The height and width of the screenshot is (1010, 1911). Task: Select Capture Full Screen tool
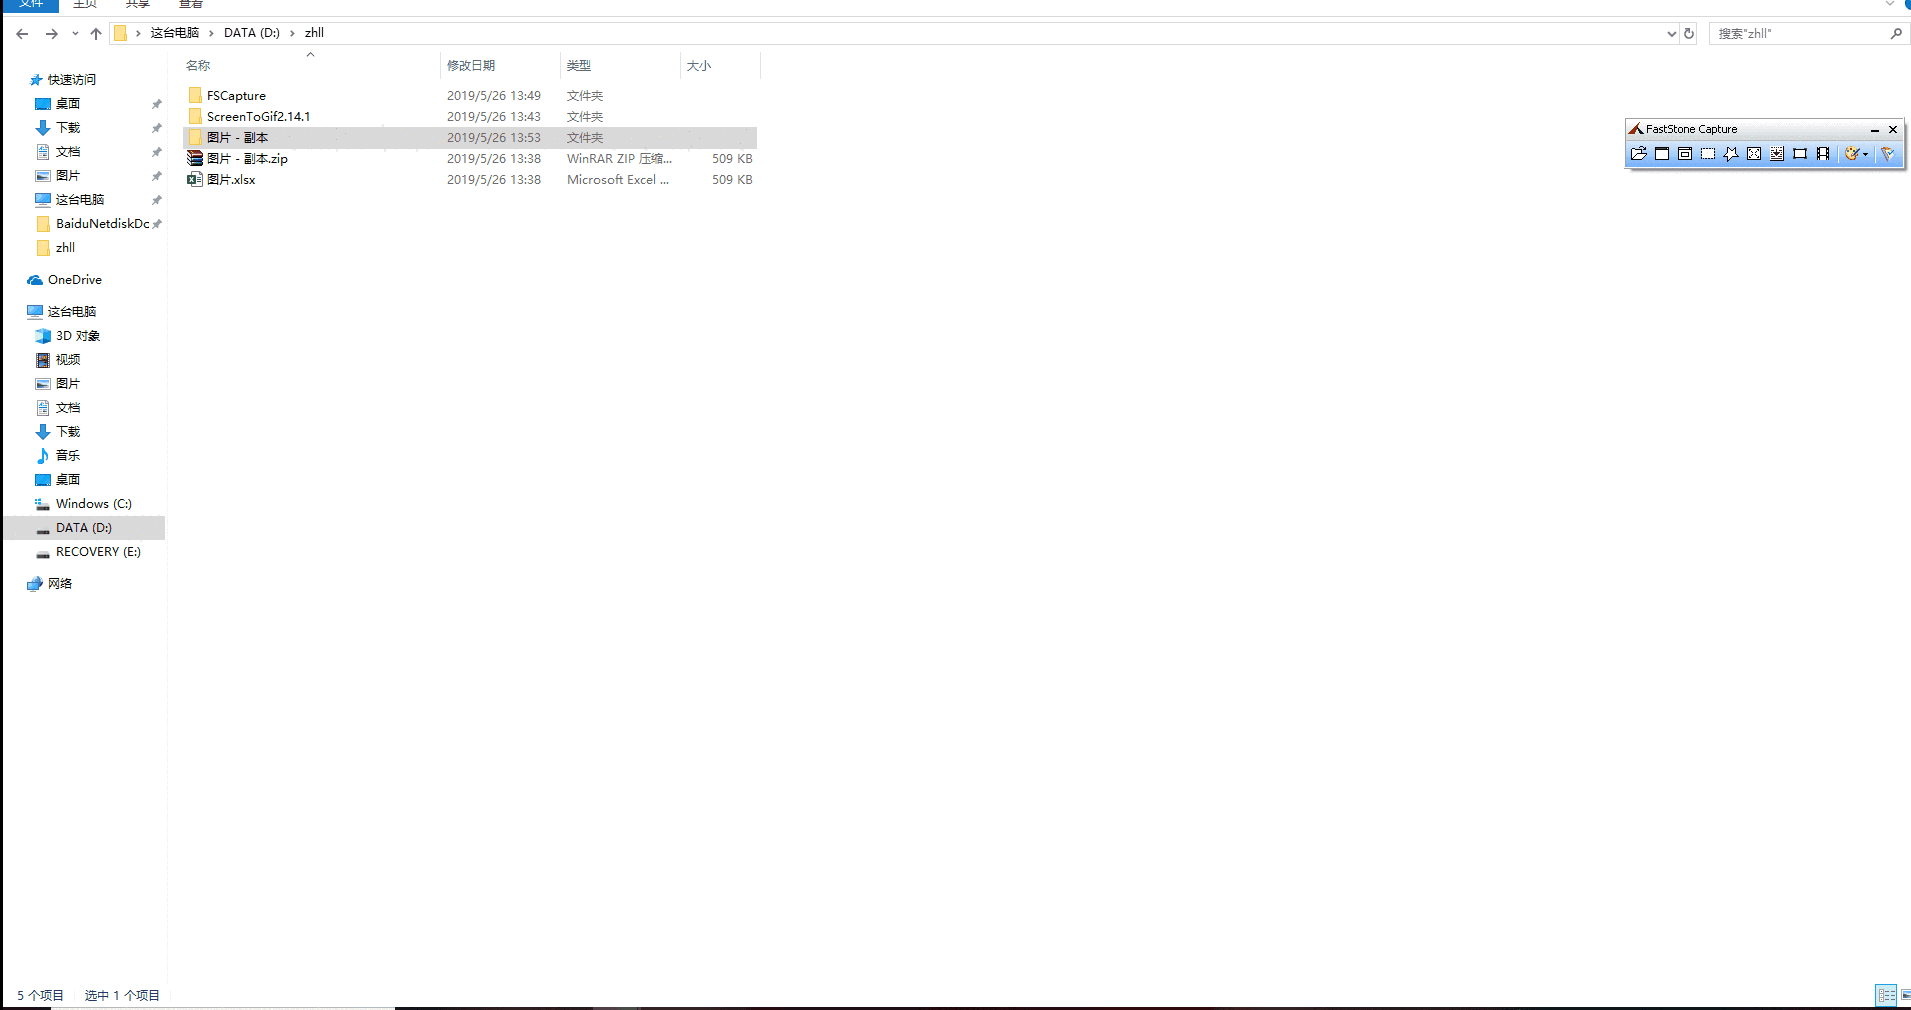(x=1754, y=154)
